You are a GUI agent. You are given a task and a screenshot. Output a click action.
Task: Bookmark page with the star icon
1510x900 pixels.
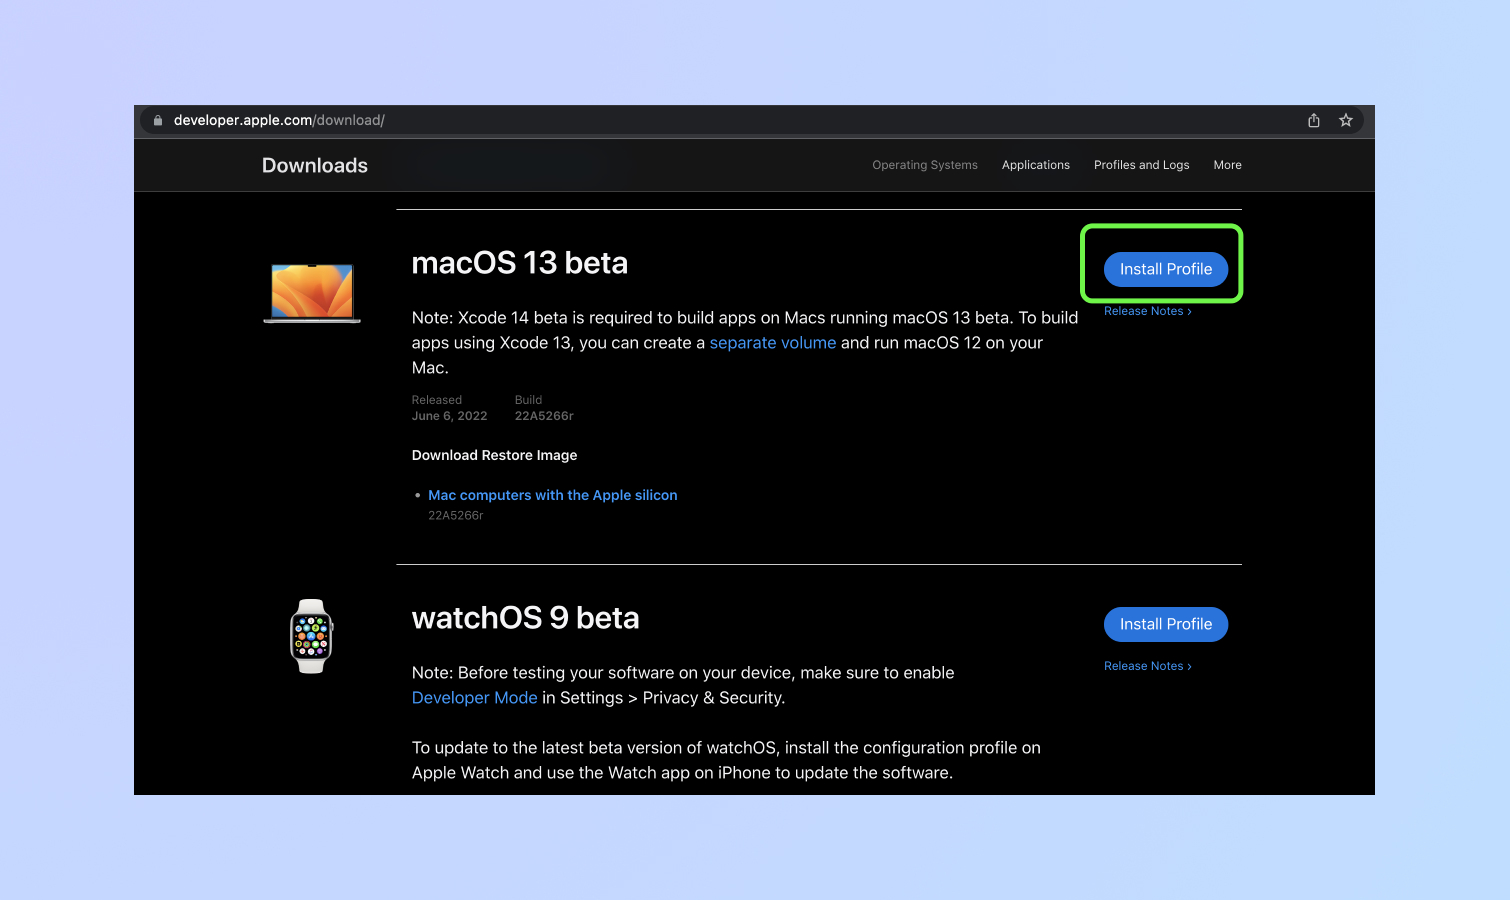pos(1346,120)
